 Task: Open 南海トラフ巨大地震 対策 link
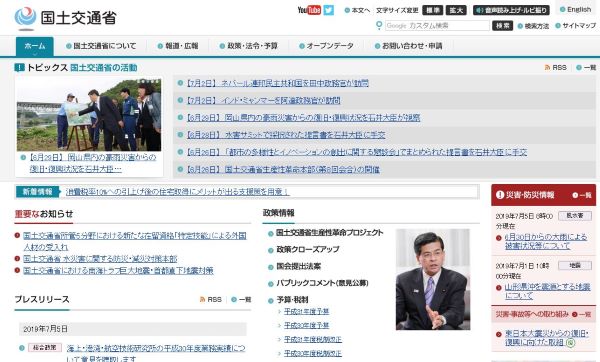point(118,271)
